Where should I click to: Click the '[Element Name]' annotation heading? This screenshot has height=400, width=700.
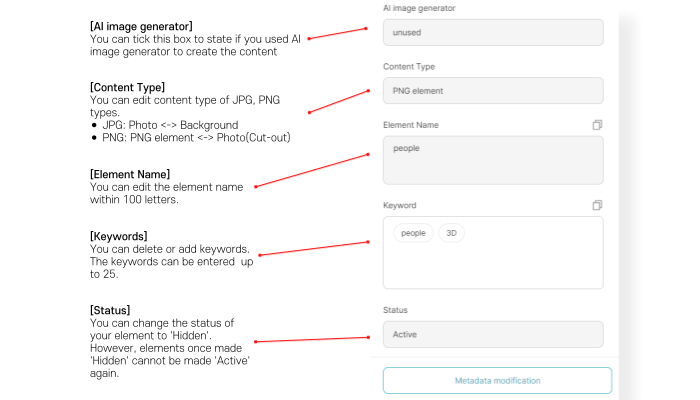[130, 175]
